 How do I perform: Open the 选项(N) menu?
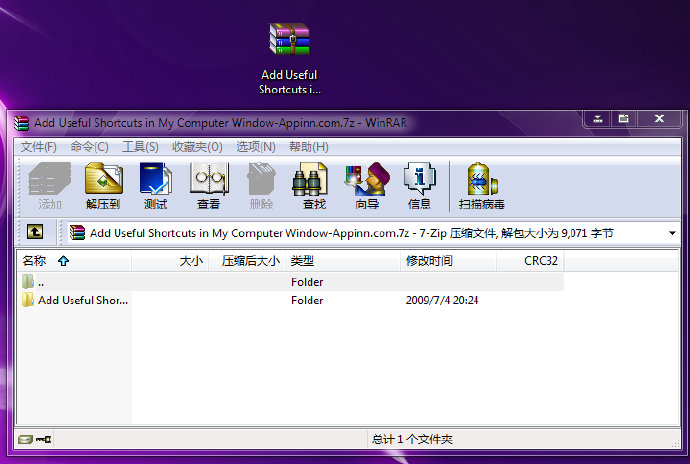256,147
